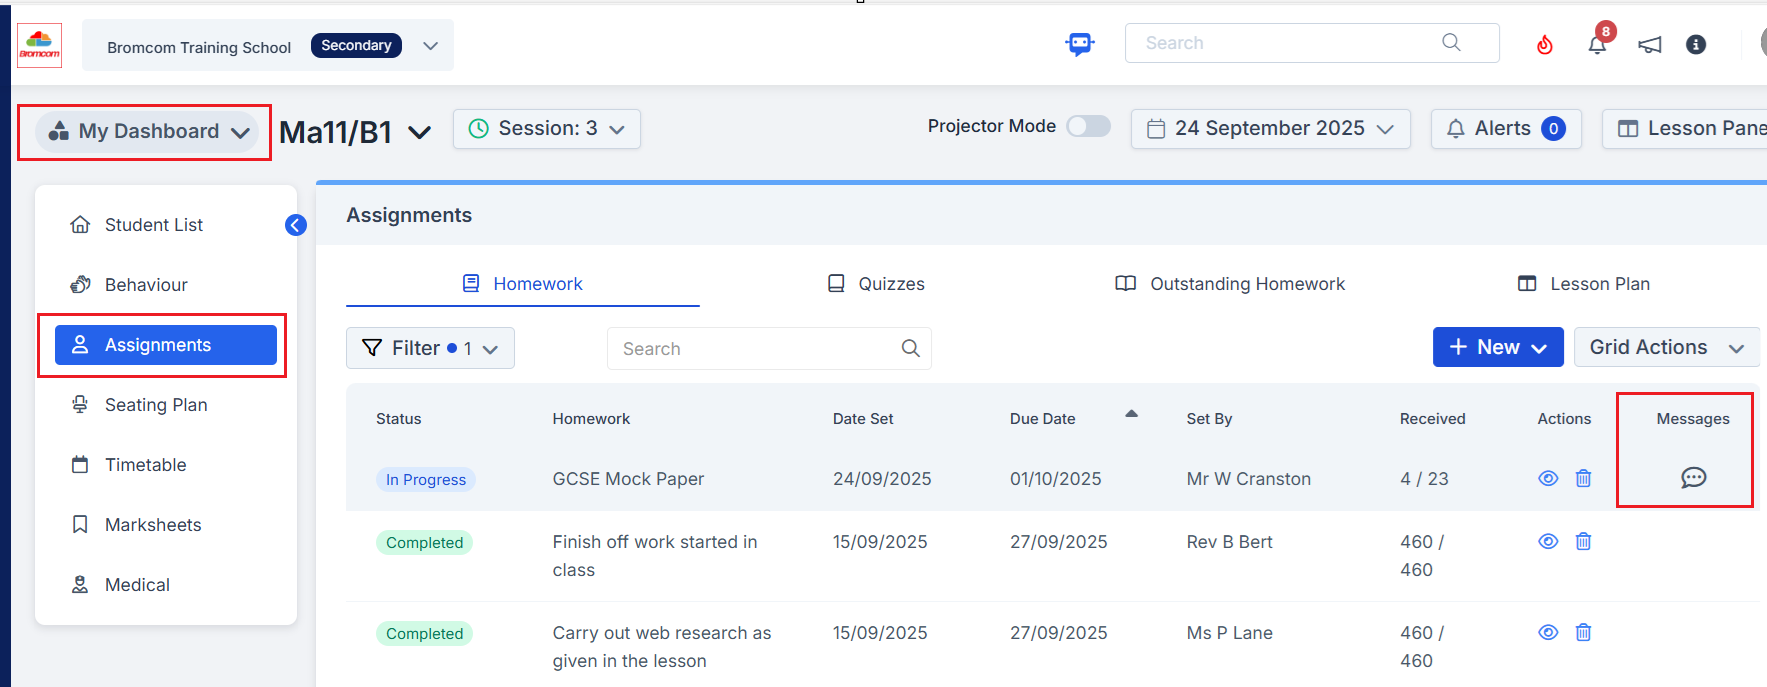Click the Received column header
The width and height of the screenshot is (1767, 687).
pyautogui.click(x=1432, y=419)
